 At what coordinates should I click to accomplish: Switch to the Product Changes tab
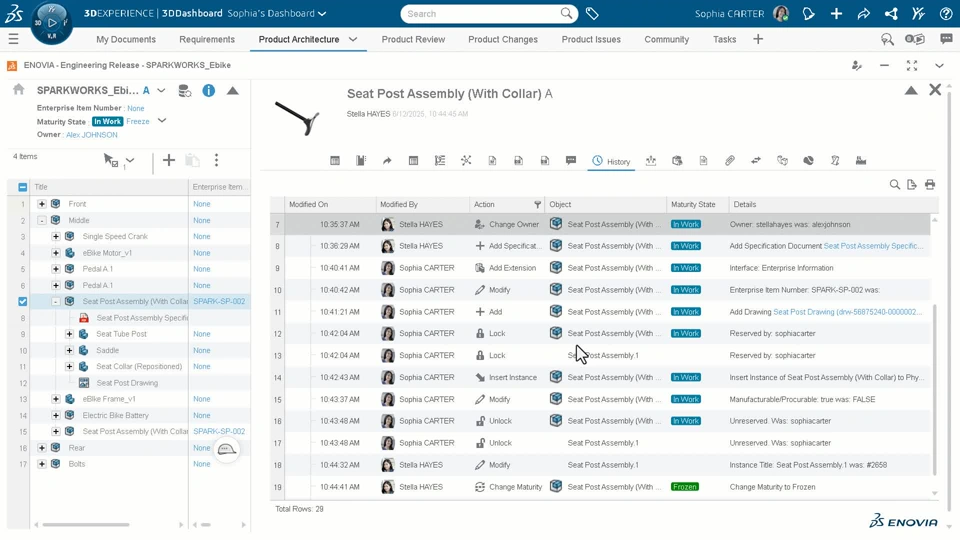pos(503,39)
